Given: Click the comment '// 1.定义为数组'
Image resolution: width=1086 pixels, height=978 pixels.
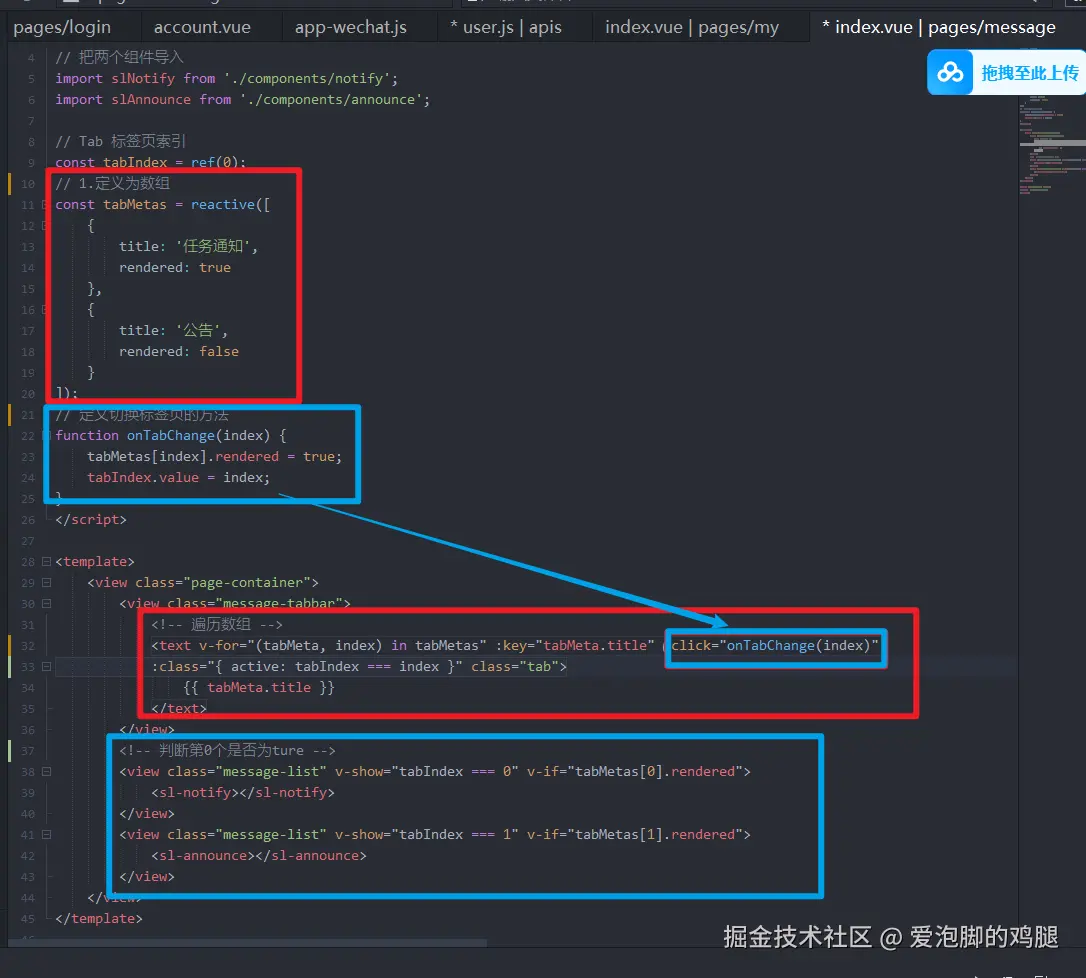Looking at the screenshot, I should click(112, 183).
